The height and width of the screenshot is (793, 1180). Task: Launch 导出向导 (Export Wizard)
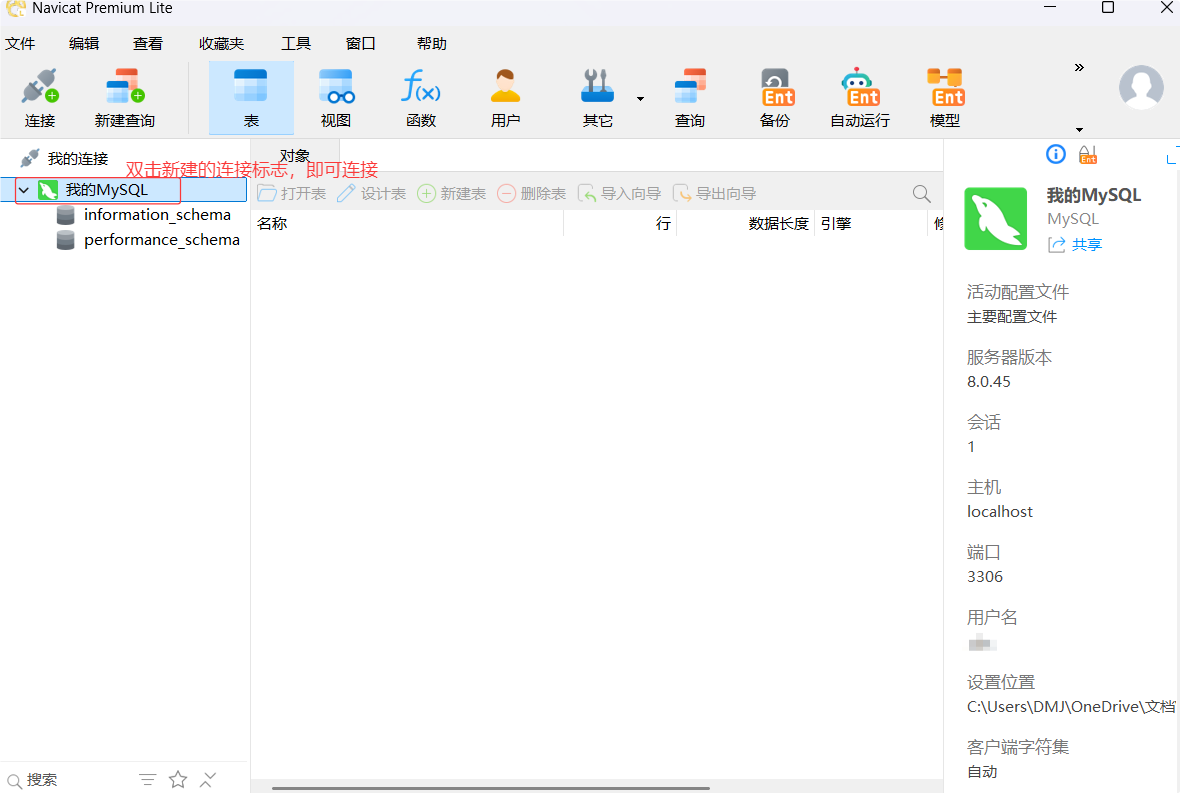(x=714, y=194)
